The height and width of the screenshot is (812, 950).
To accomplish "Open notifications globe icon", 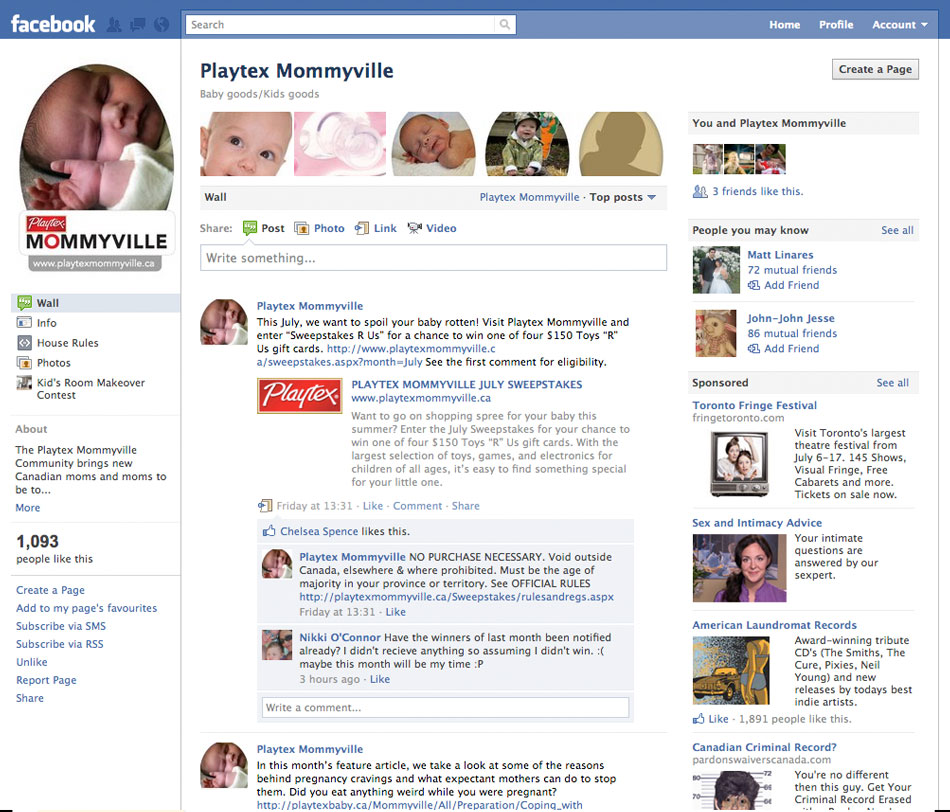I will pos(161,25).
